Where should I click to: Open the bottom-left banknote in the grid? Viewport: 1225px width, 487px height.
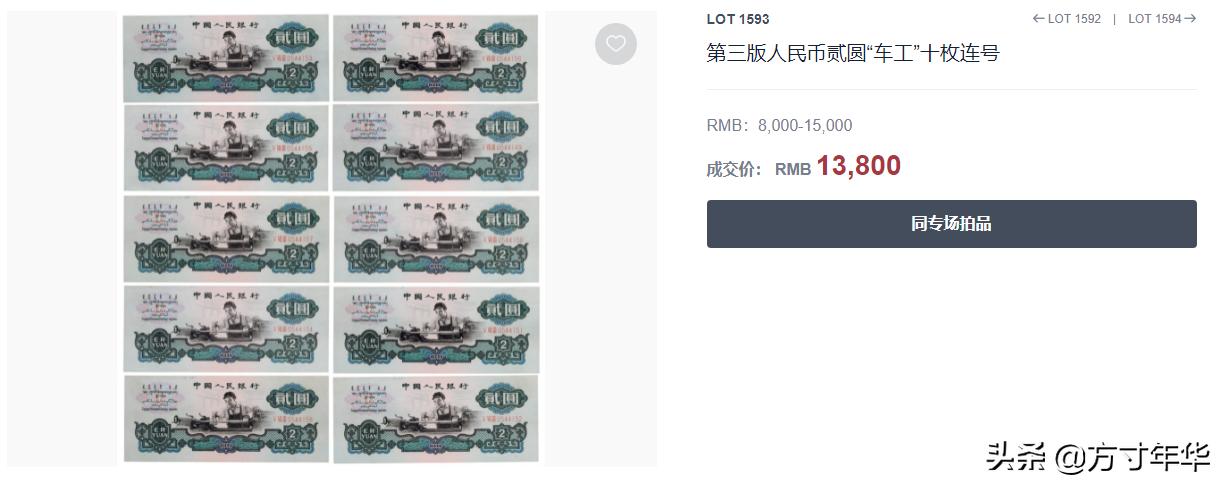[226, 419]
